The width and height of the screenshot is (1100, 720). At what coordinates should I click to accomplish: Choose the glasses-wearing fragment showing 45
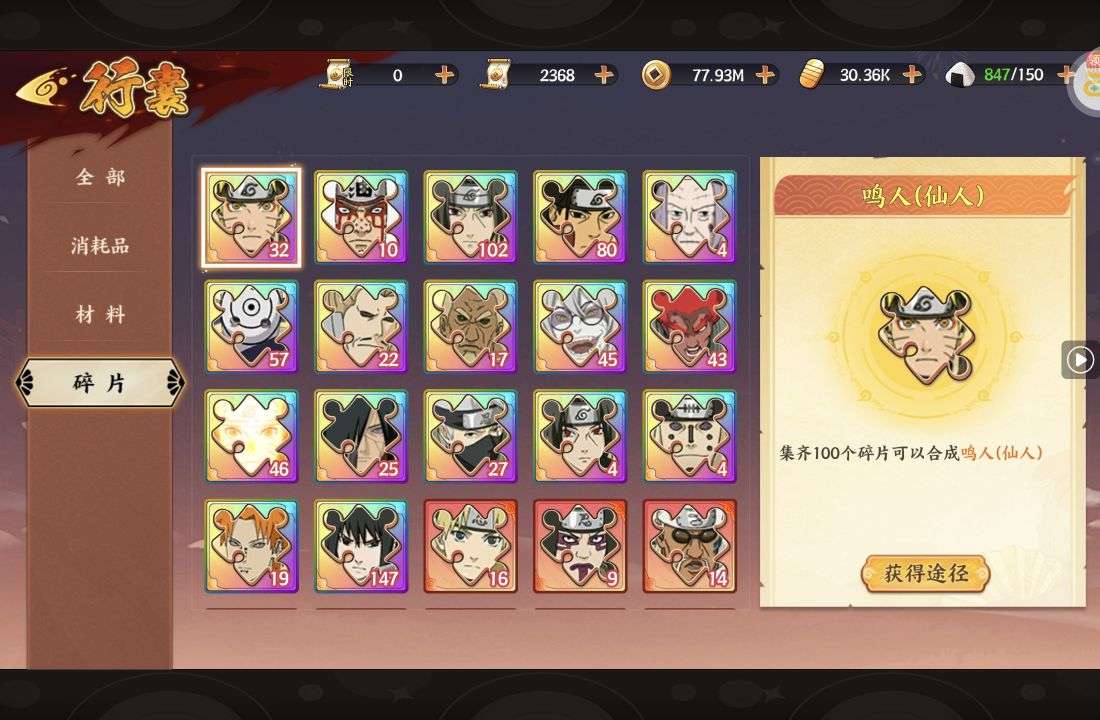[579, 327]
